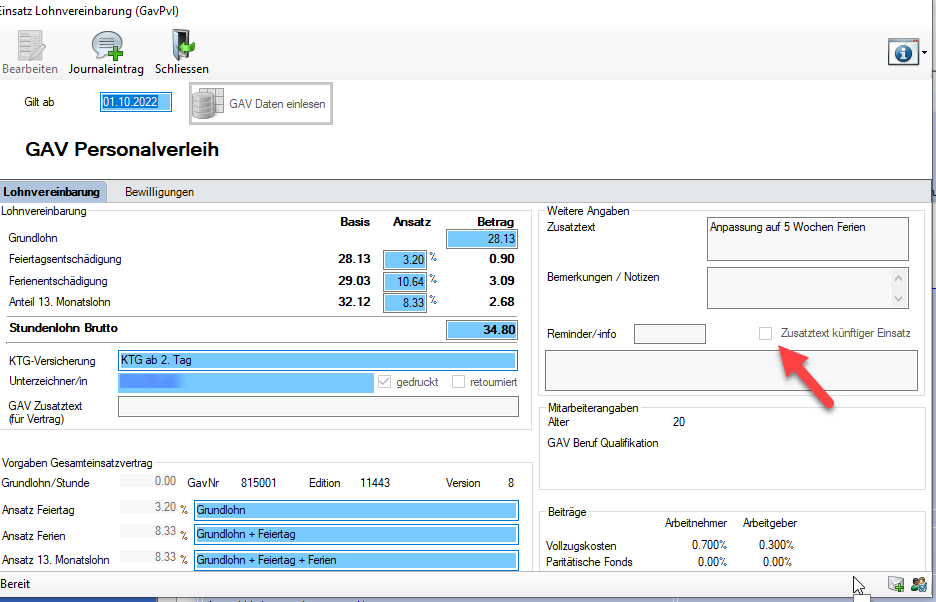This screenshot has width=936, height=602.
Task: Click the GAV Beruf Qualifikation label
Action: (x=603, y=443)
